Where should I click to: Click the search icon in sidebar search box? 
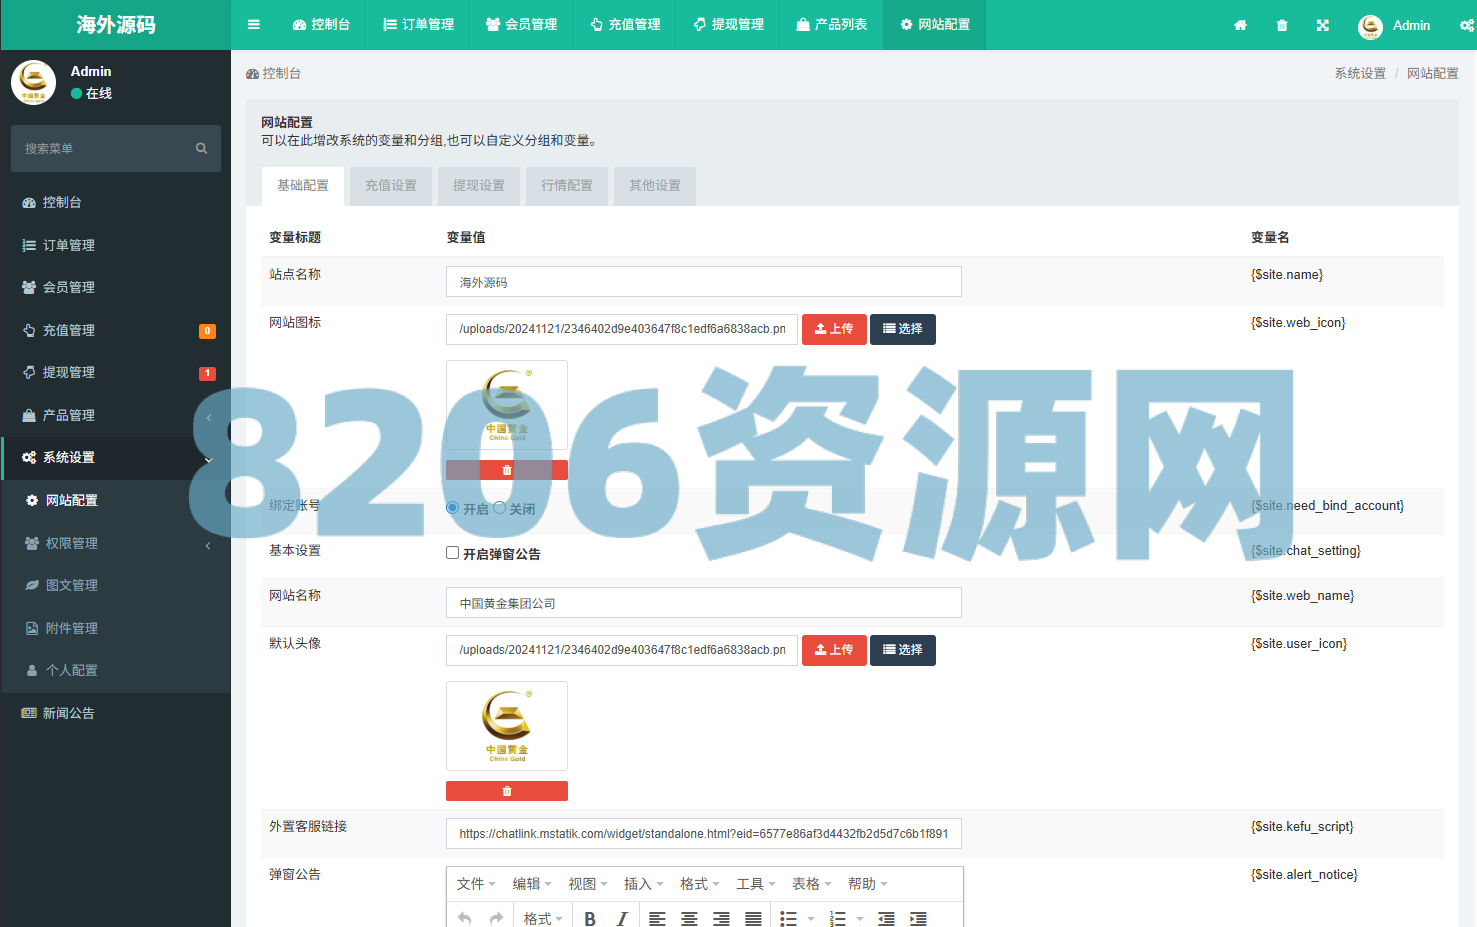pyautogui.click(x=201, y=148)
